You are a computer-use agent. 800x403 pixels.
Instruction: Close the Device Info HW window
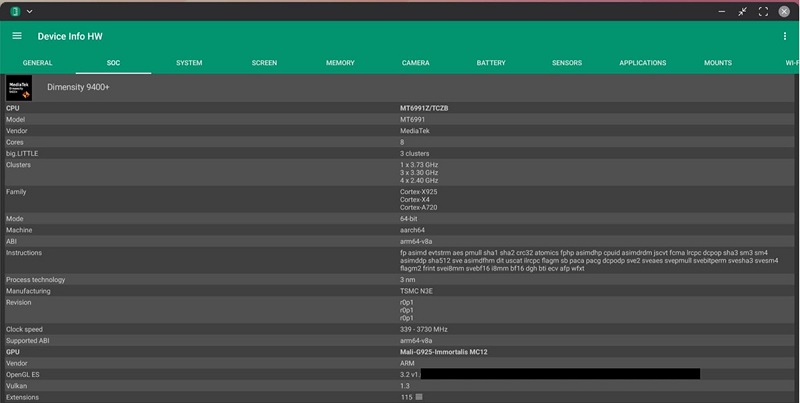point(784,11)
